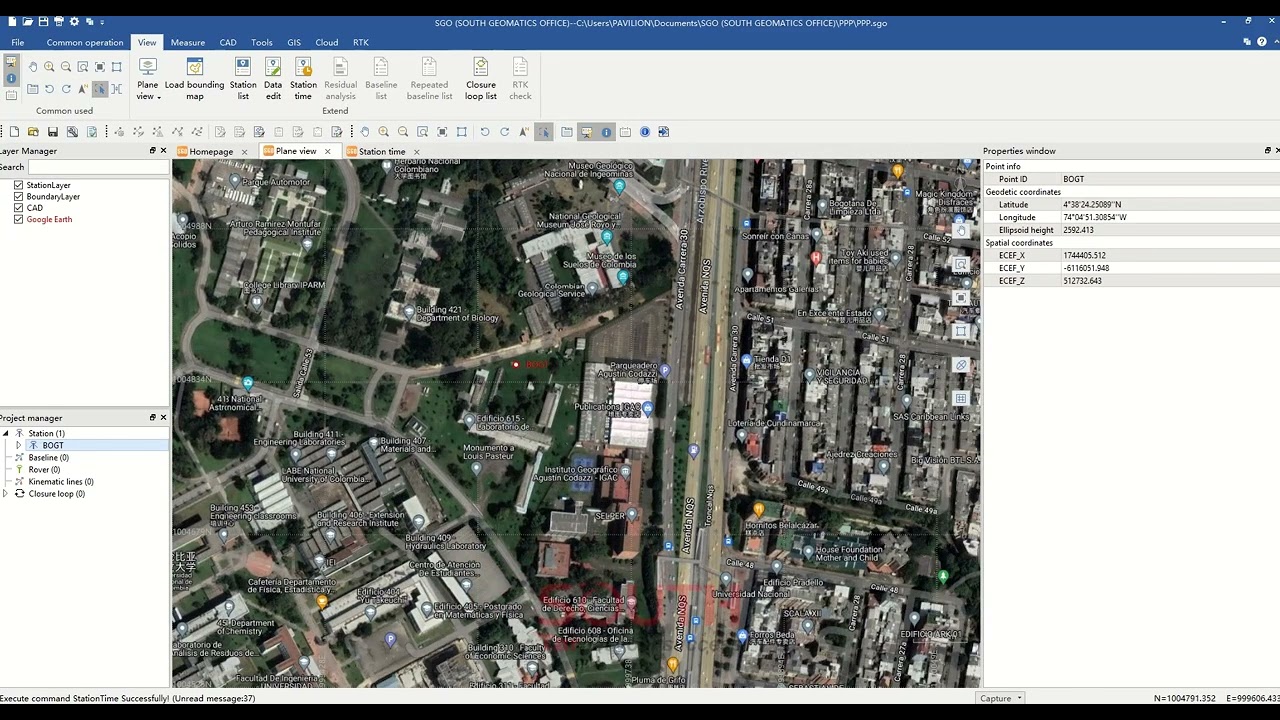Click the Station time ribbon icon
Viewport: 1280px width, 720px height.
point(303,78)
